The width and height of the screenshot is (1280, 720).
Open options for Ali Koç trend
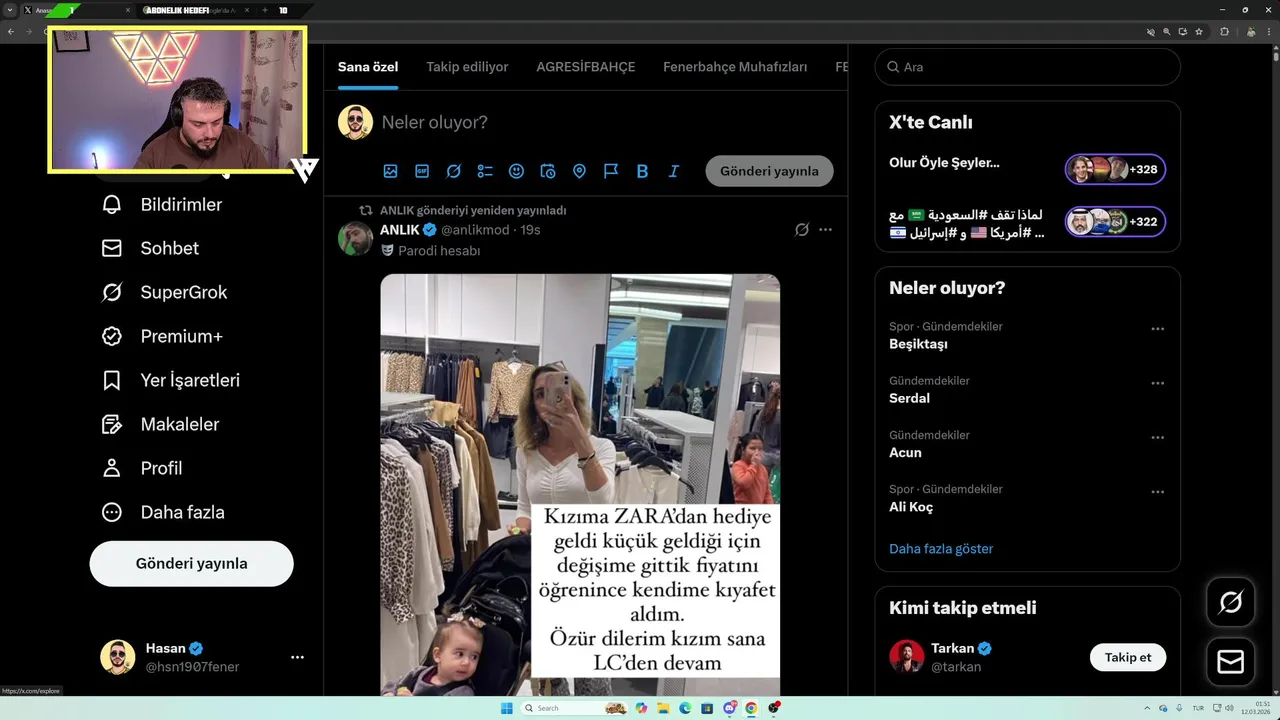pyautogui.click(x=1157, y=492)
